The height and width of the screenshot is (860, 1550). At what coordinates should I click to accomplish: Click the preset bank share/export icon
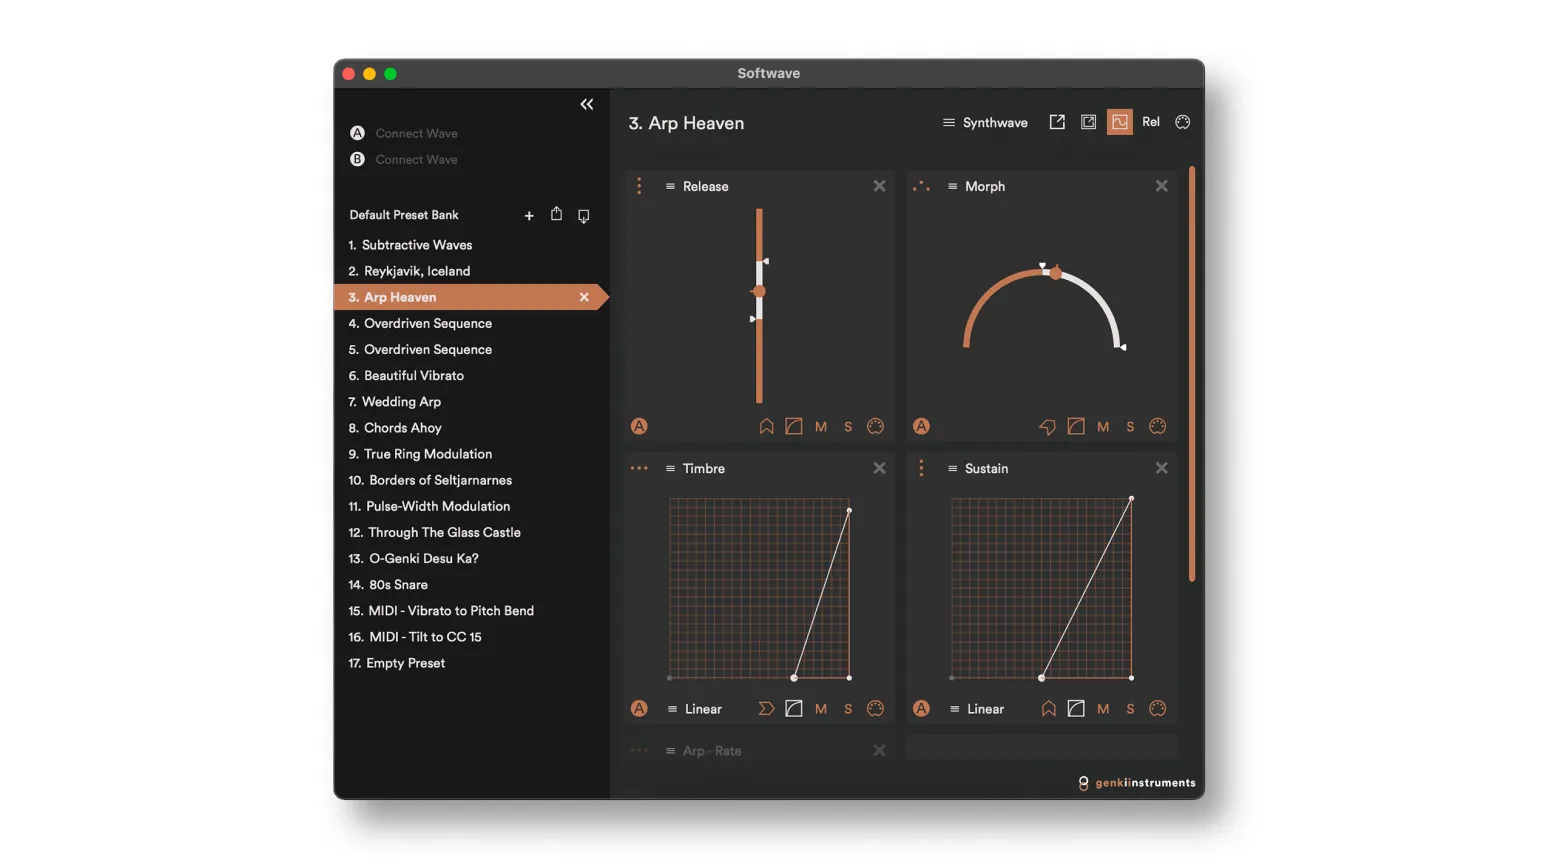[x=556, y=214]
